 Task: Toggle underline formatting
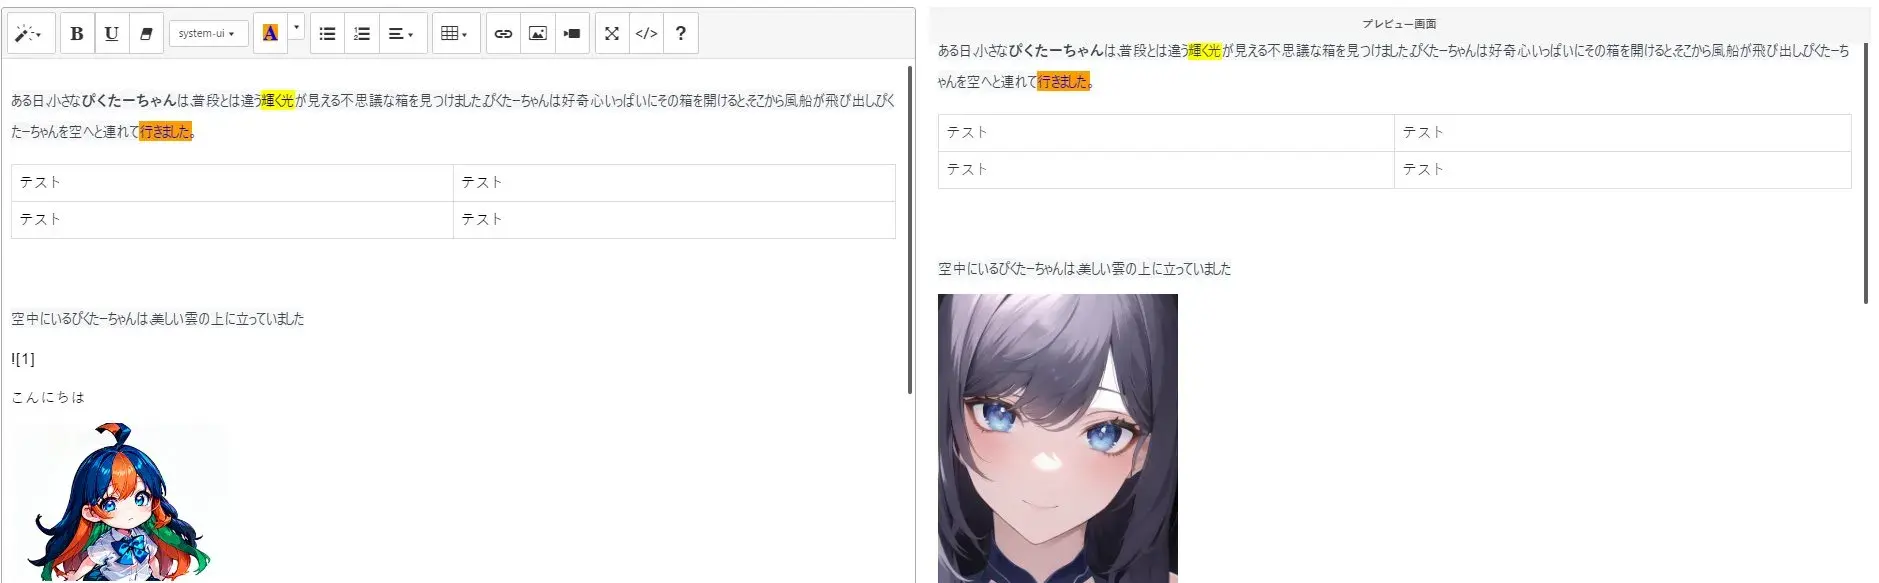click(111, 33)
